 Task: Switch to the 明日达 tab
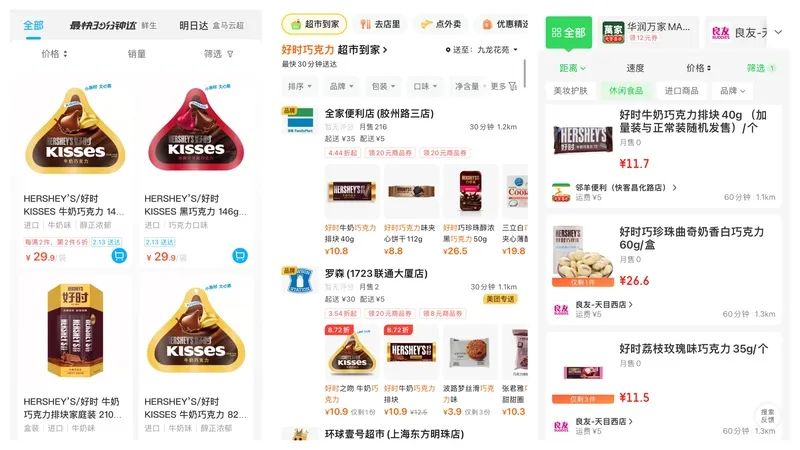194,26
